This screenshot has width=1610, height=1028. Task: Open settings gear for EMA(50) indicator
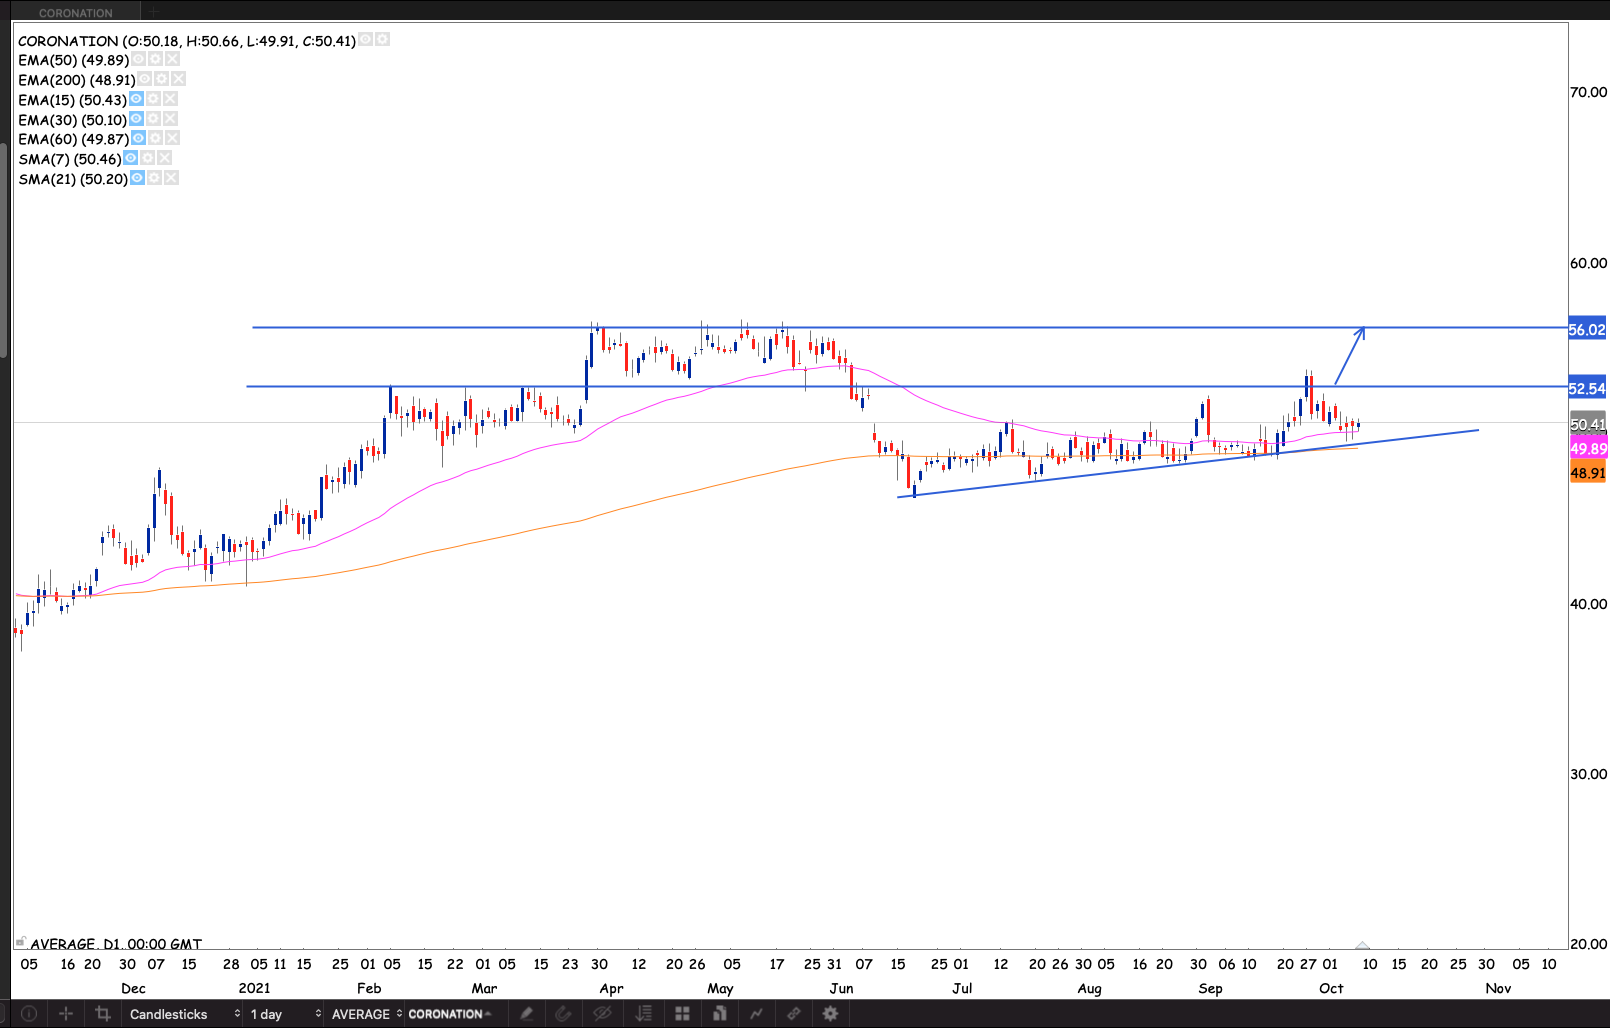point(156,59)
